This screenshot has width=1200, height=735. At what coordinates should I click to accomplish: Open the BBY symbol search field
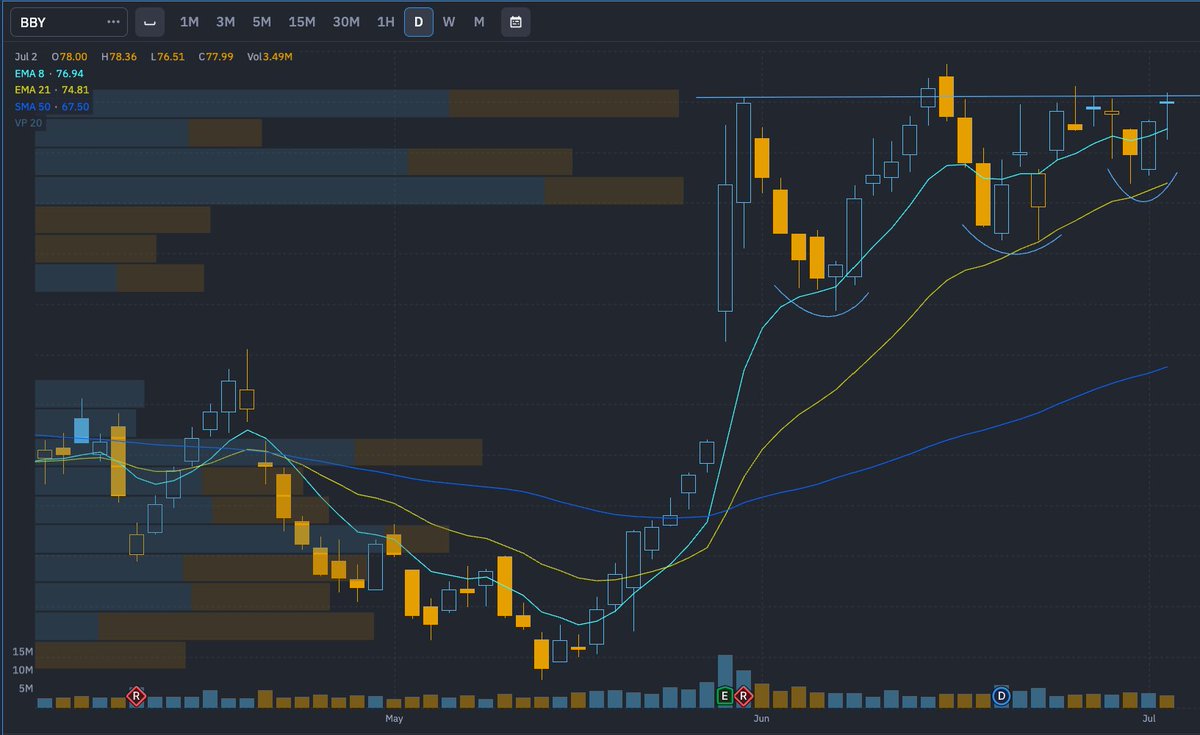[68, 22]
